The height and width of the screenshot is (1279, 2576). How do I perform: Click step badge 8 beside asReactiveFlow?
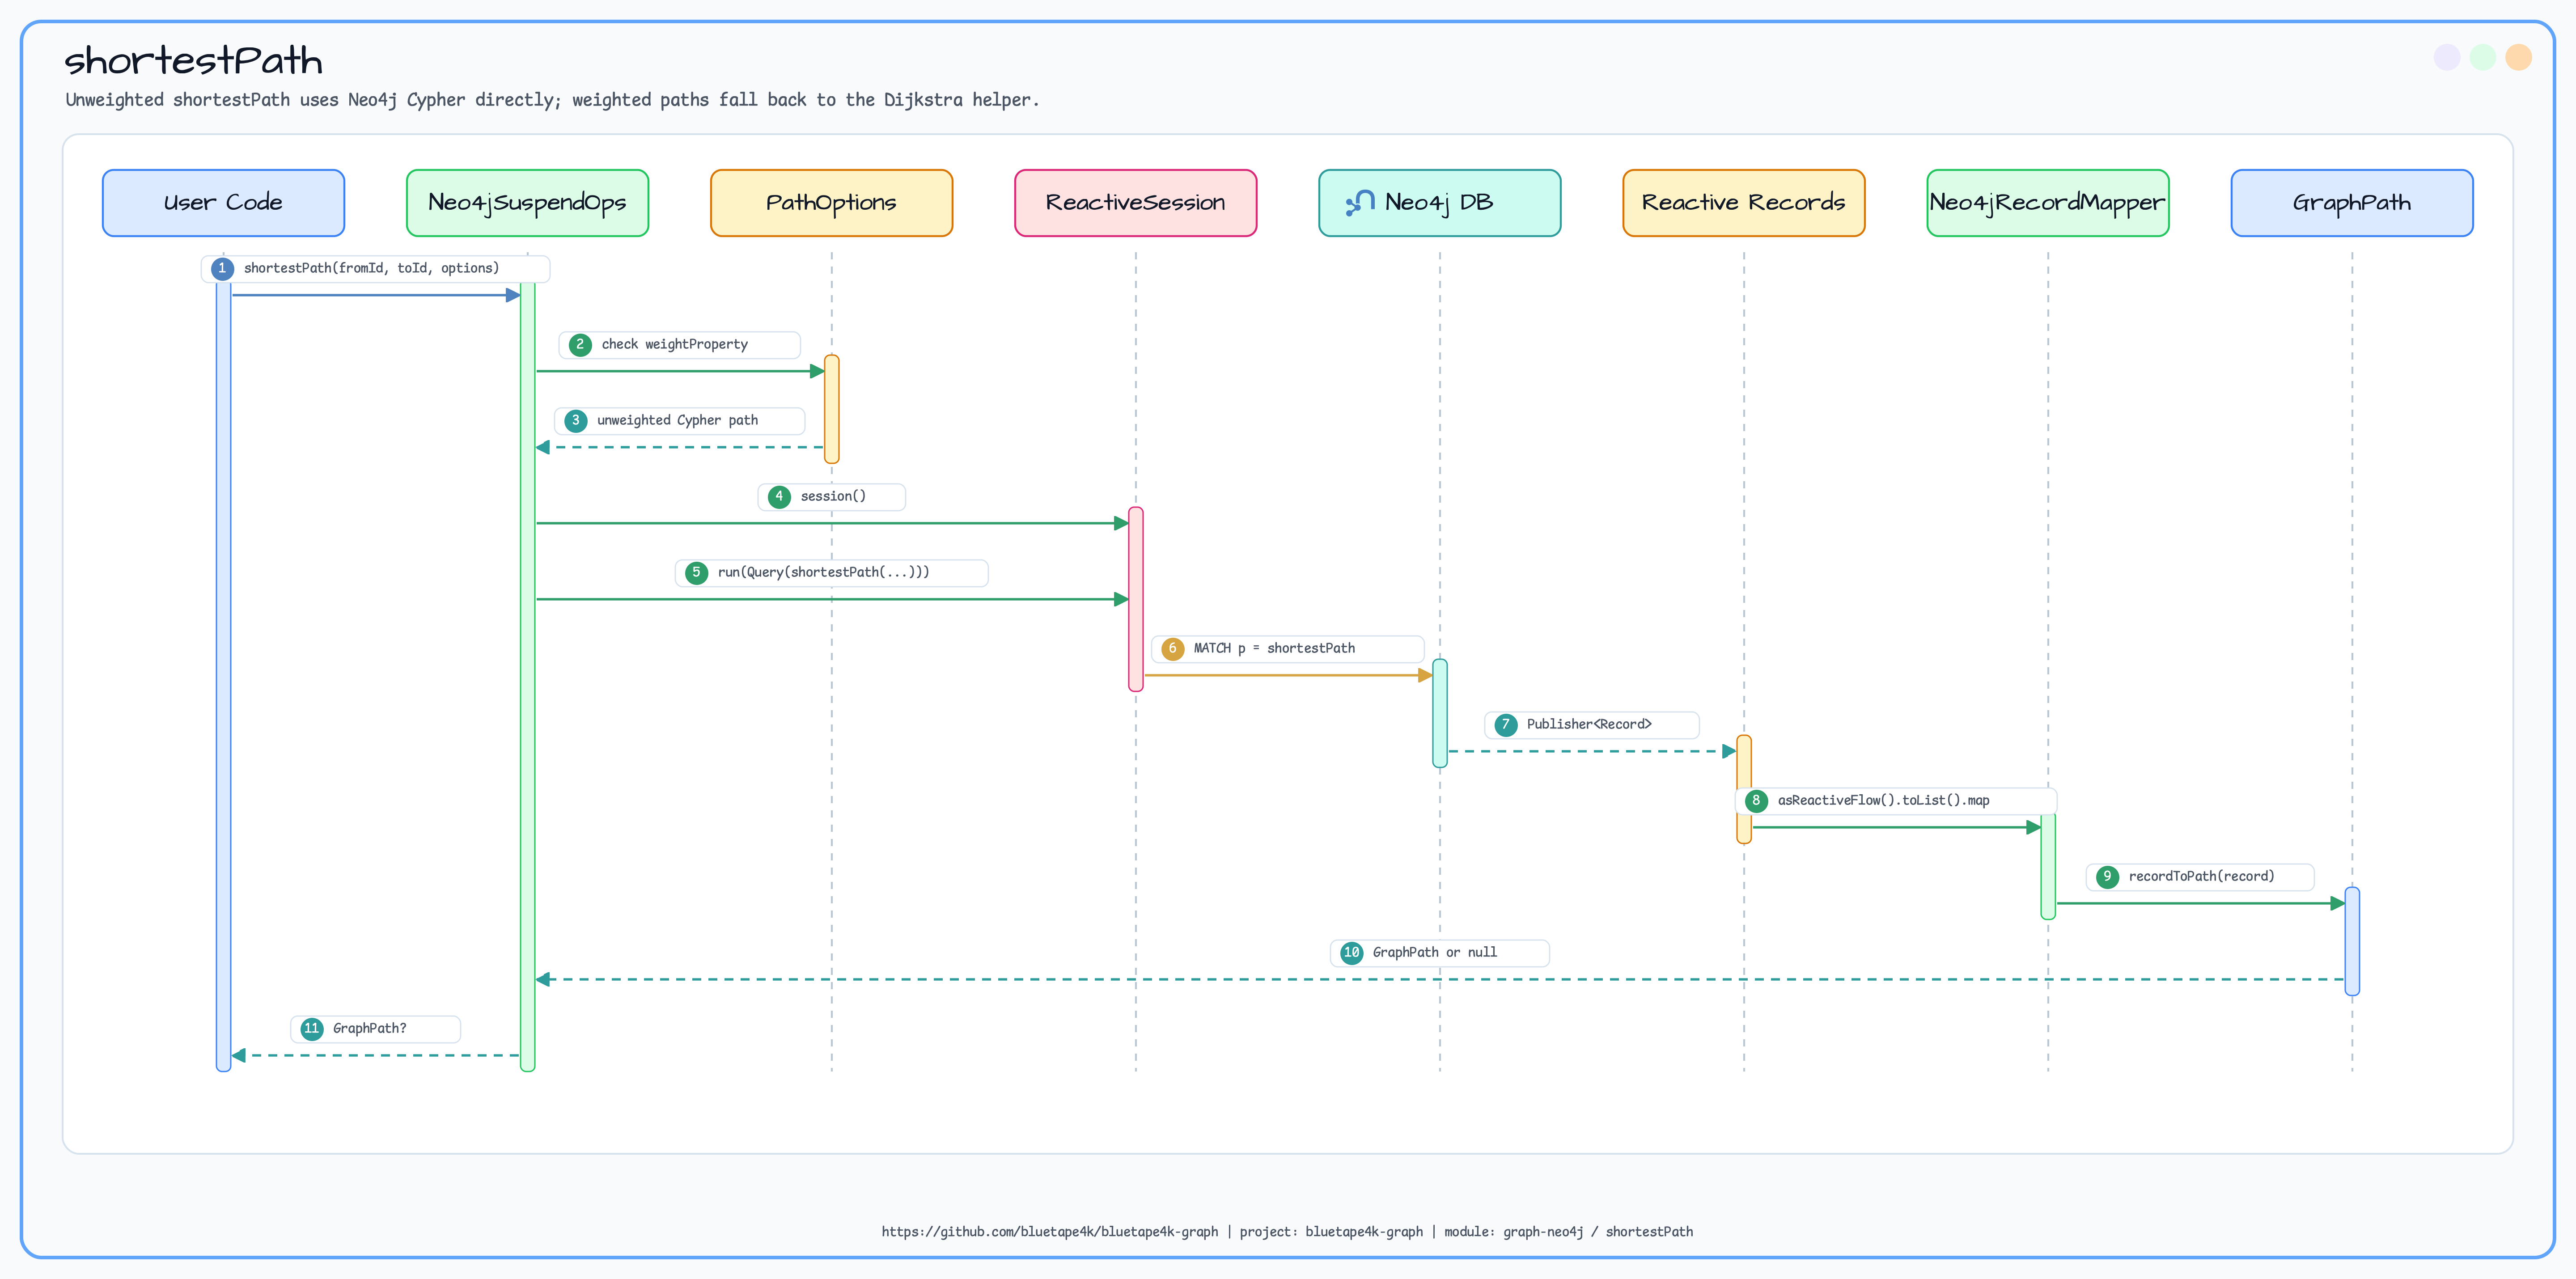(x=1756, y=801)
